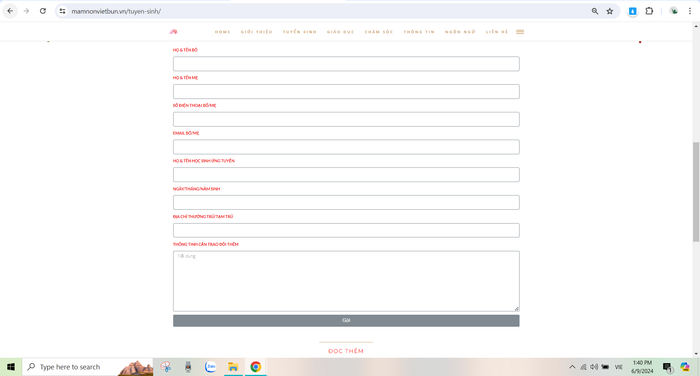Screen dimensions: 700x376
Task: Open the Snipping Tool taskbar icon
Action: [166, 367]
